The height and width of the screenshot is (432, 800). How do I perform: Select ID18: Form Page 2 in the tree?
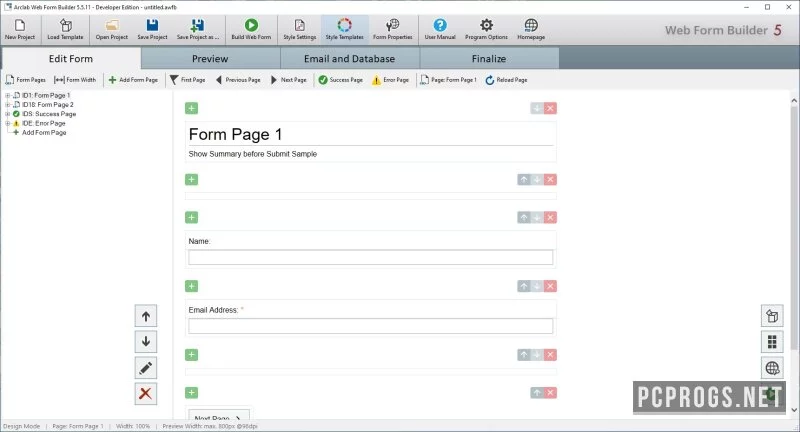coord(47,105)
